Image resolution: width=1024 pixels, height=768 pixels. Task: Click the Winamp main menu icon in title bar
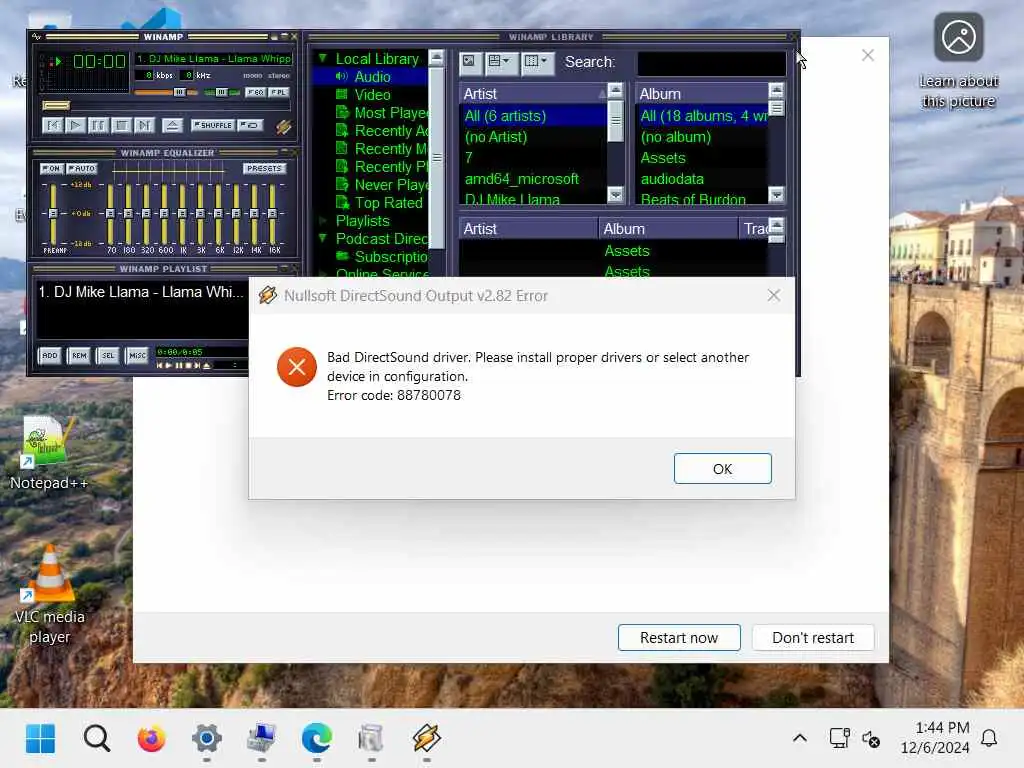37,37
